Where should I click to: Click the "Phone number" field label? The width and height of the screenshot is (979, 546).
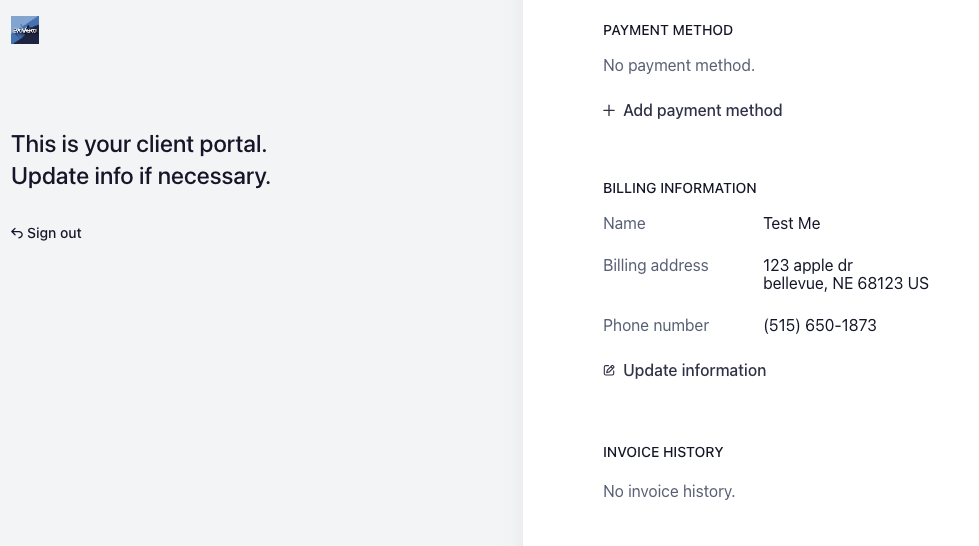coord(656,325)
